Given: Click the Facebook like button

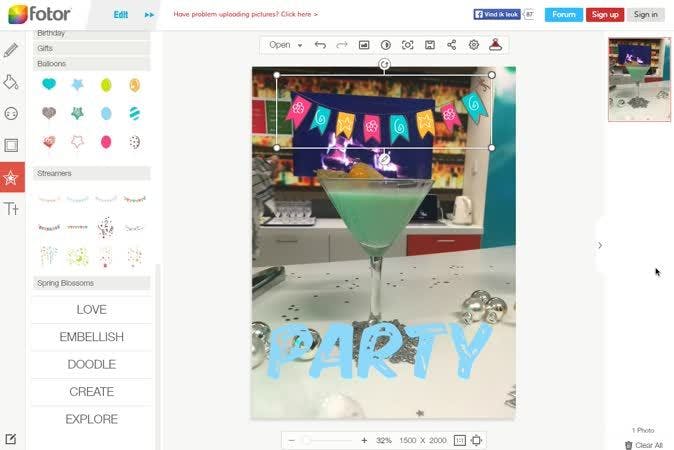Looking at the screenshot, I should point(497,14).
